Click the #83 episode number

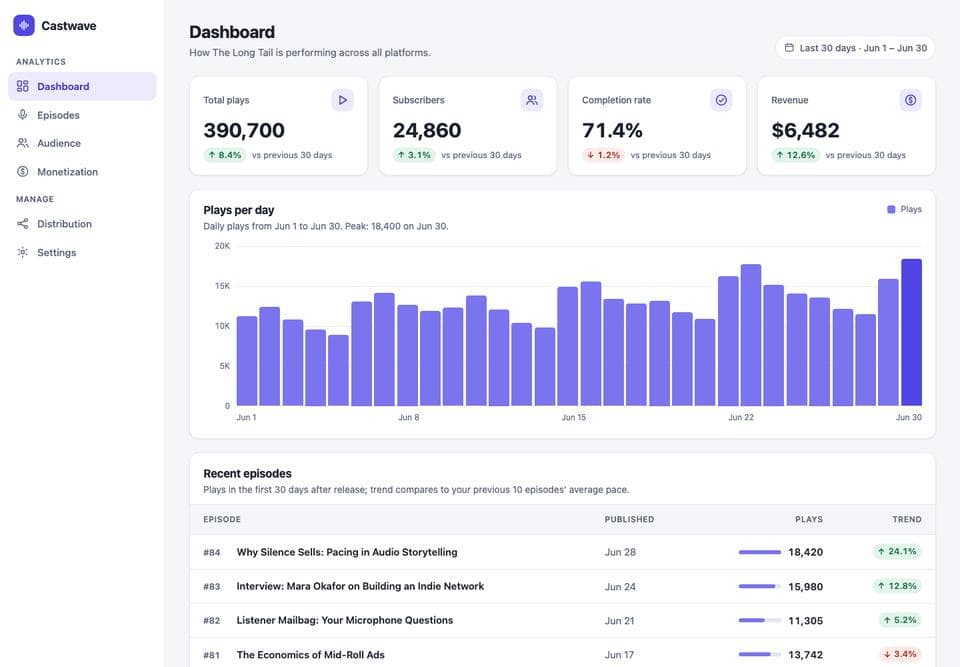(x=212, y=587)
